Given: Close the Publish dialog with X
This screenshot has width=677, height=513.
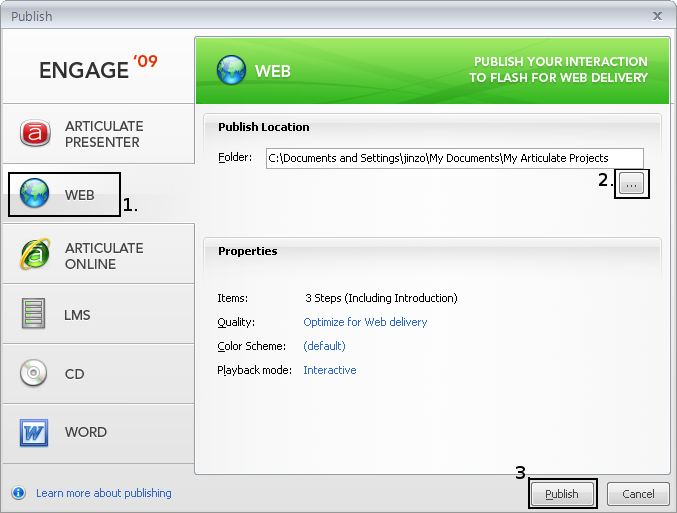Looking at the screenshot, I should [657, 16].
